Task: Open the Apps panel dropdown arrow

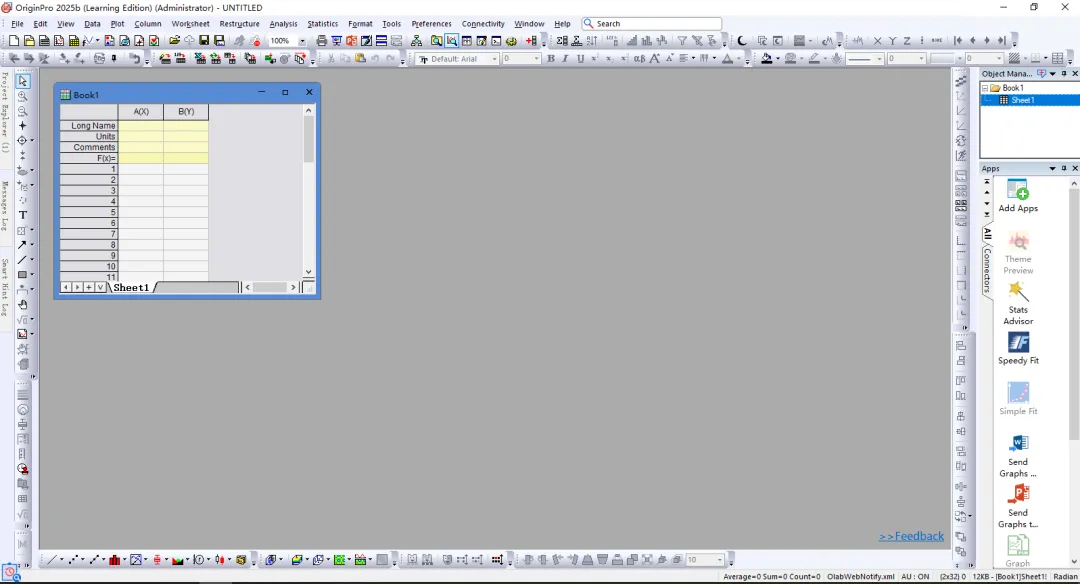Action: (1052, 169)
